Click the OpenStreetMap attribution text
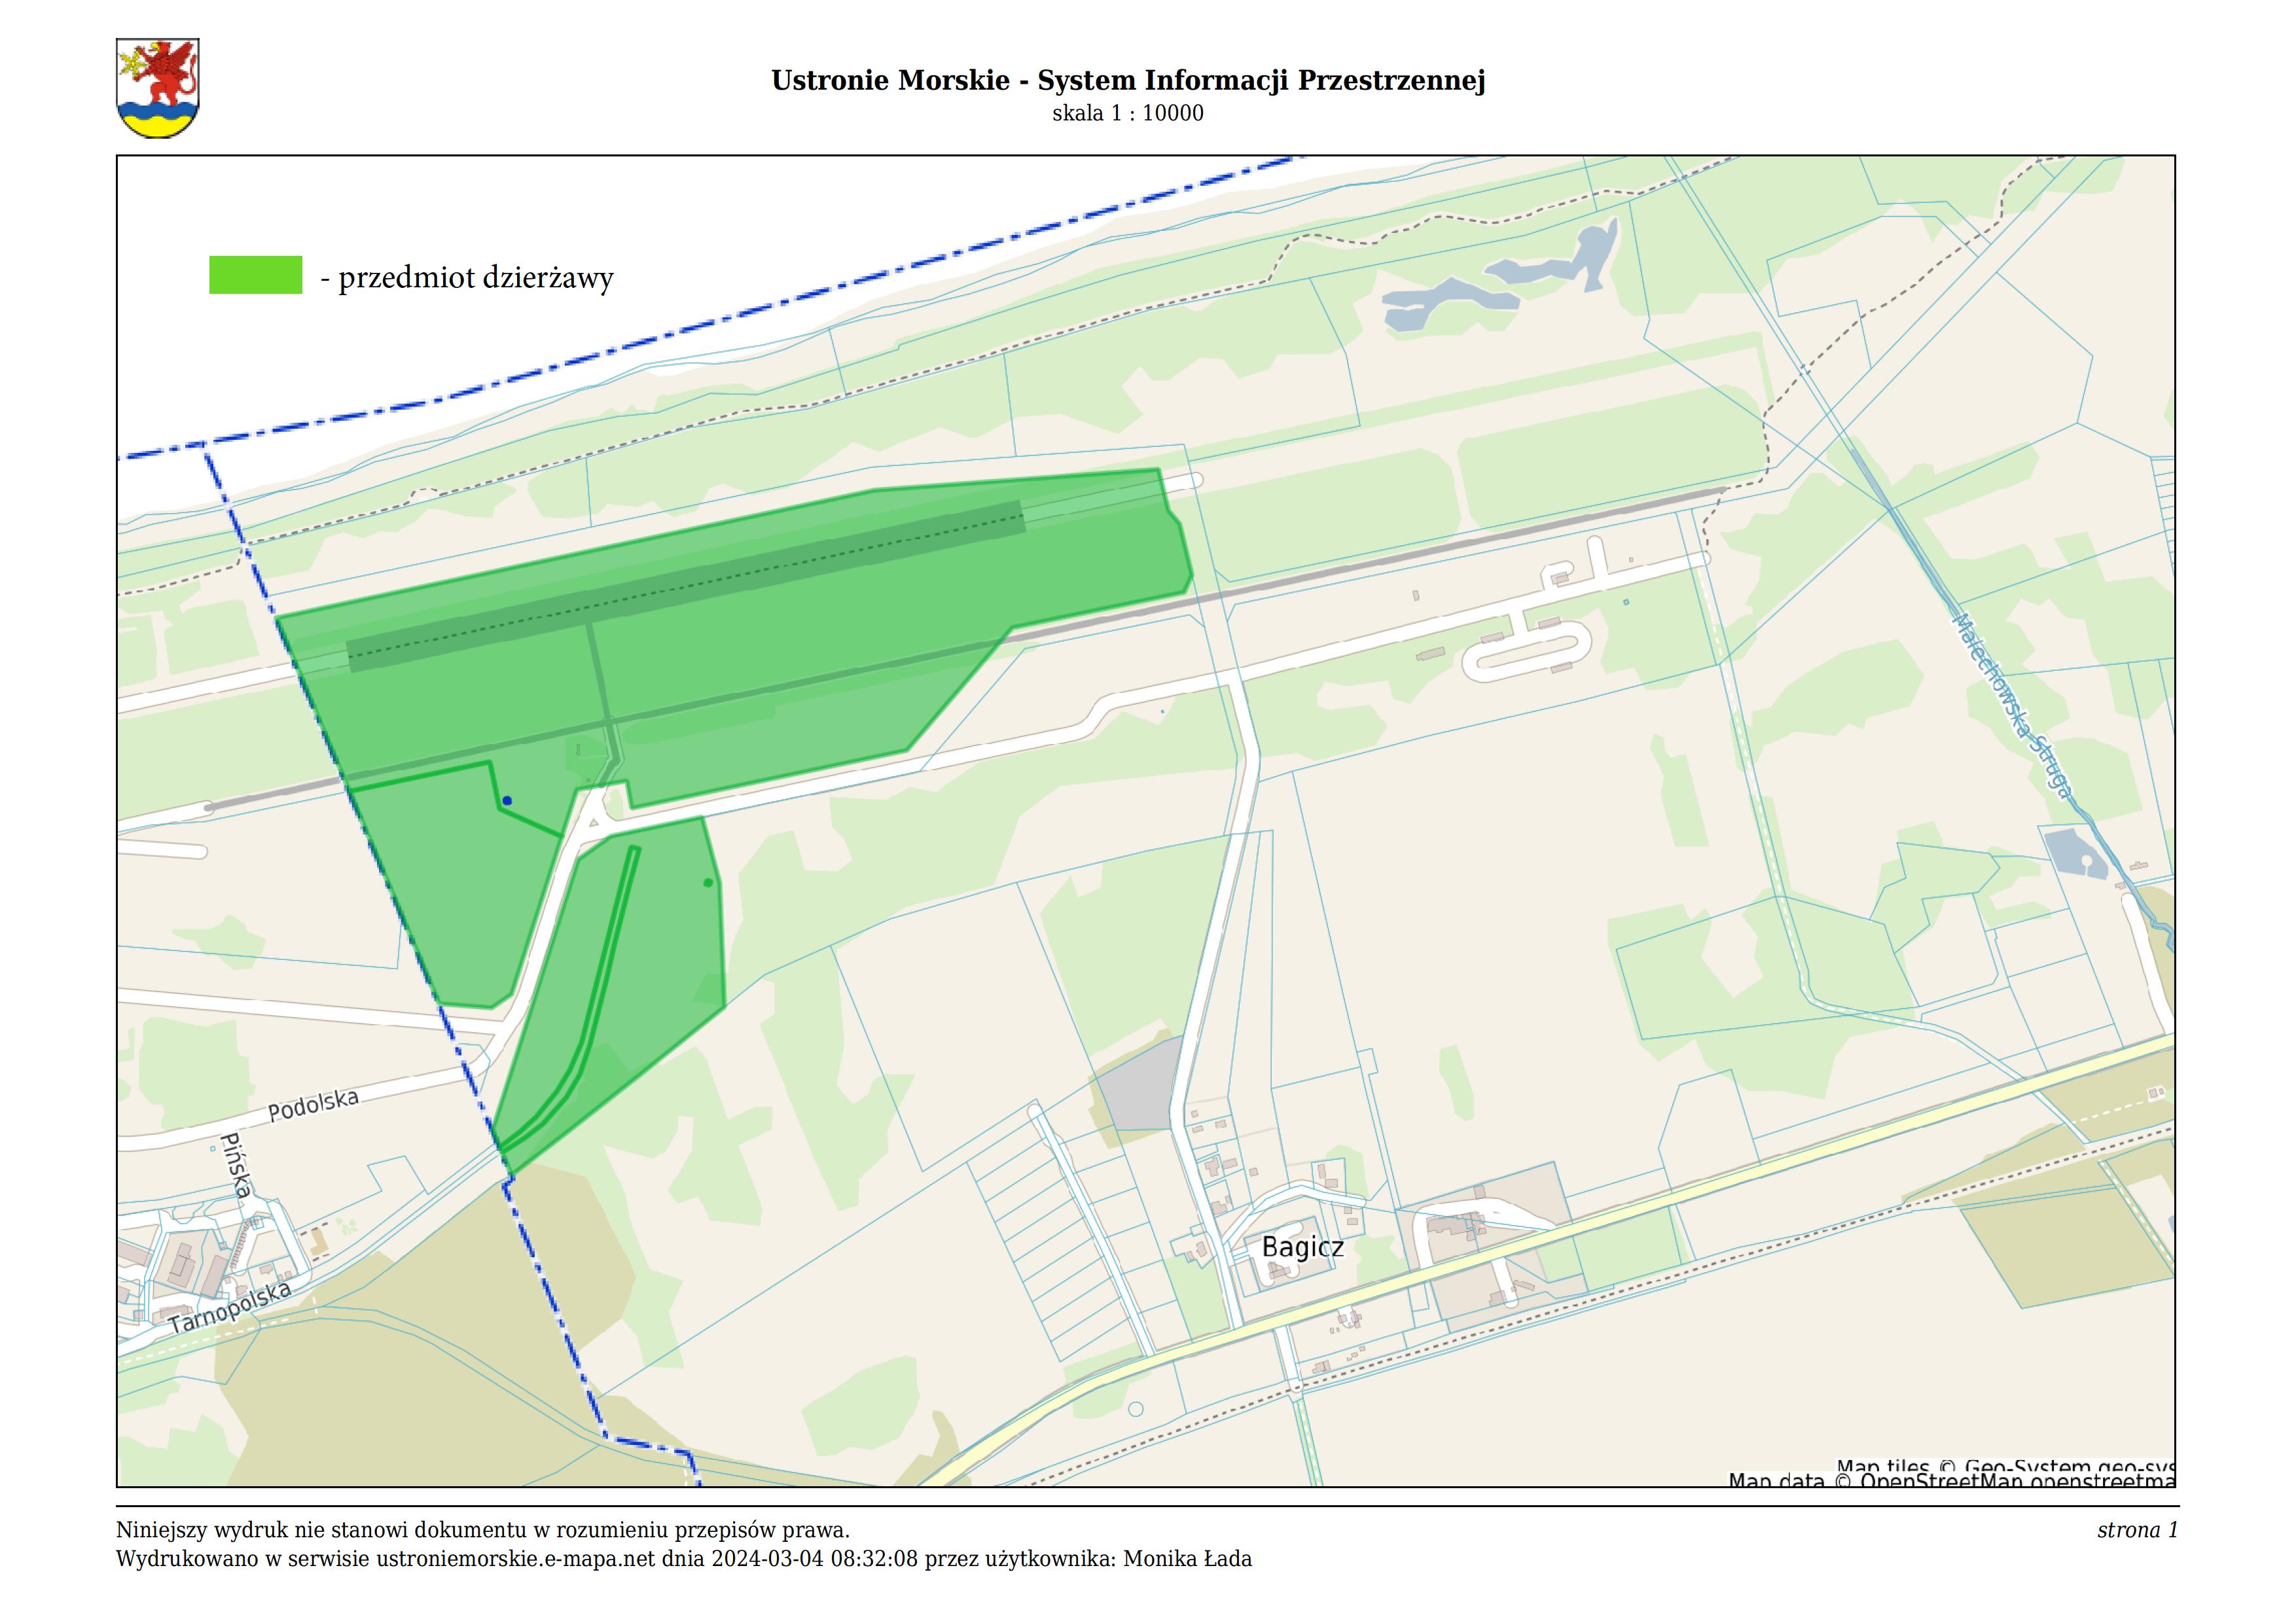This screenshot has width=2296, height=1623. click(1950, 1480)
